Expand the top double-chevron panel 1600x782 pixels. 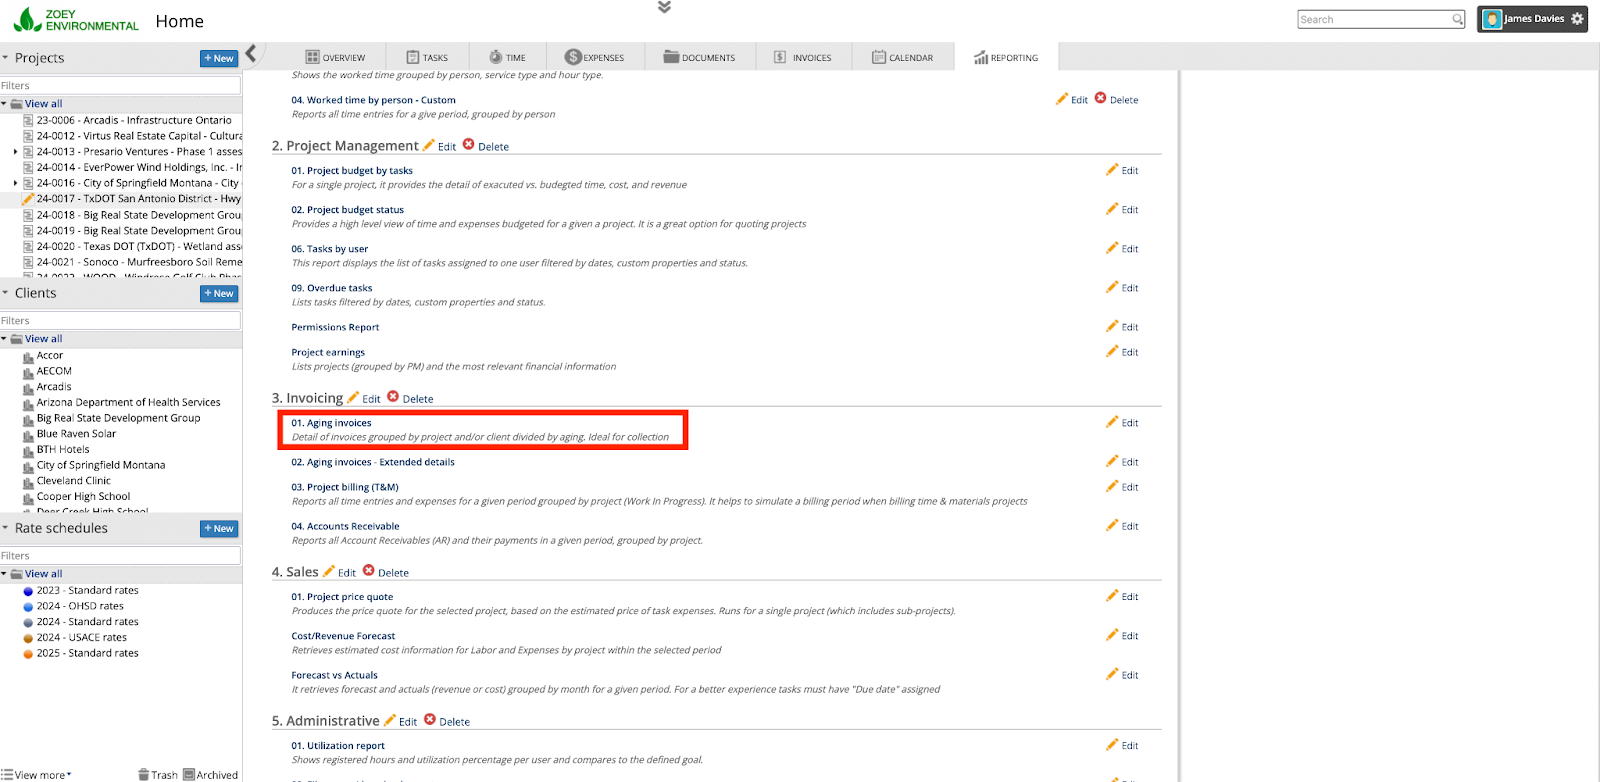664,7
